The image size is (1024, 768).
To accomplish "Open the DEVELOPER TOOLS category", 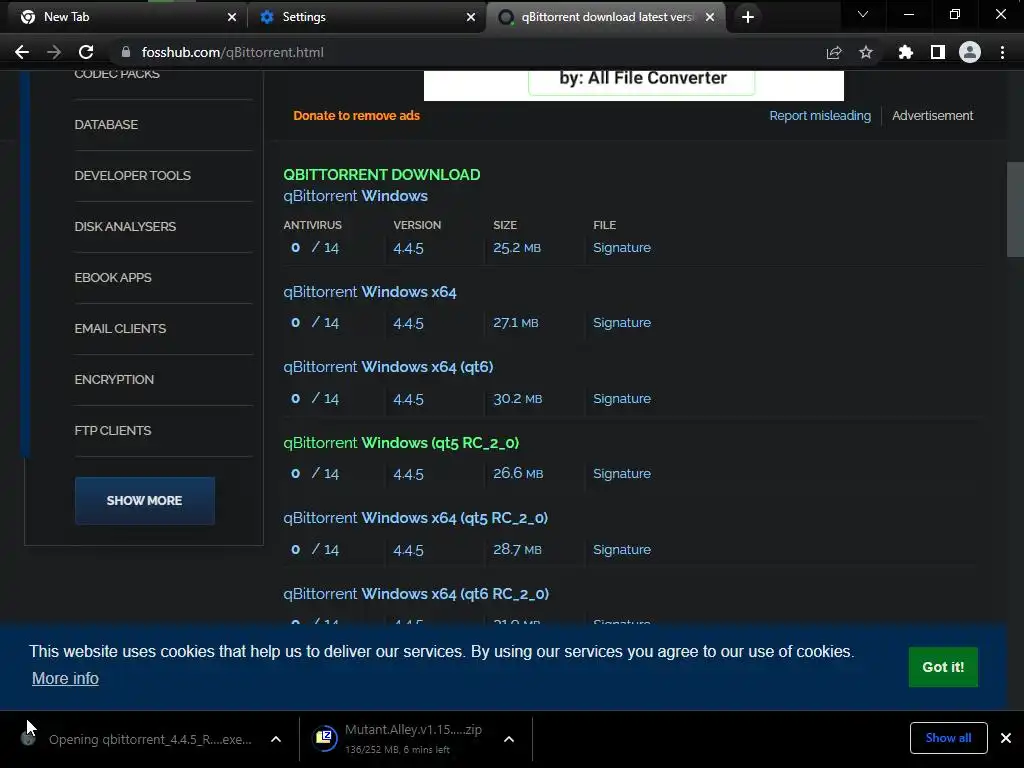I will tap(133, 176).
